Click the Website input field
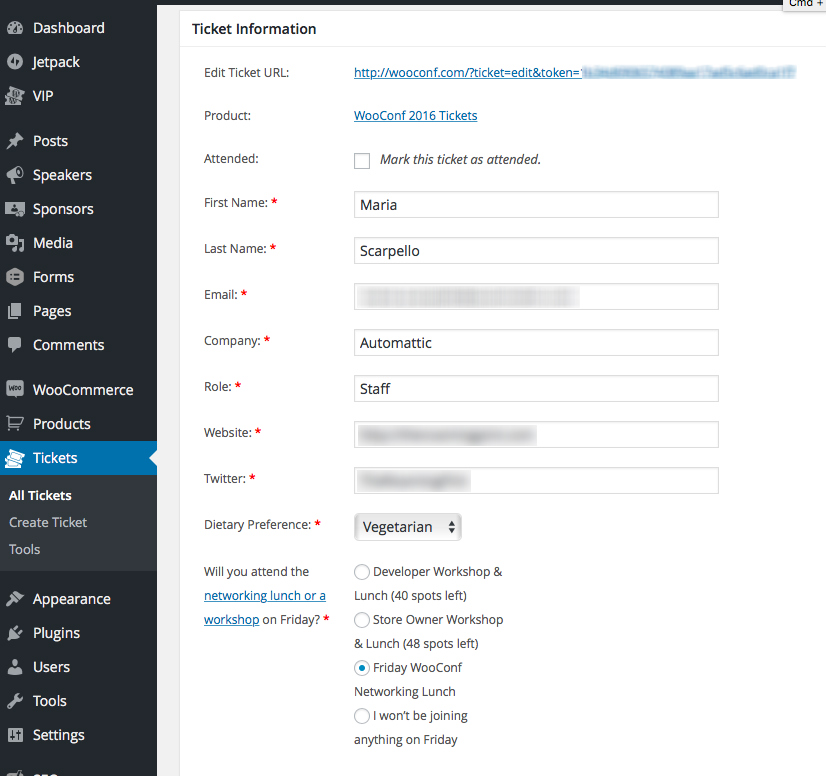Screen dimensions: 826x776 click(x=536, y=435)
